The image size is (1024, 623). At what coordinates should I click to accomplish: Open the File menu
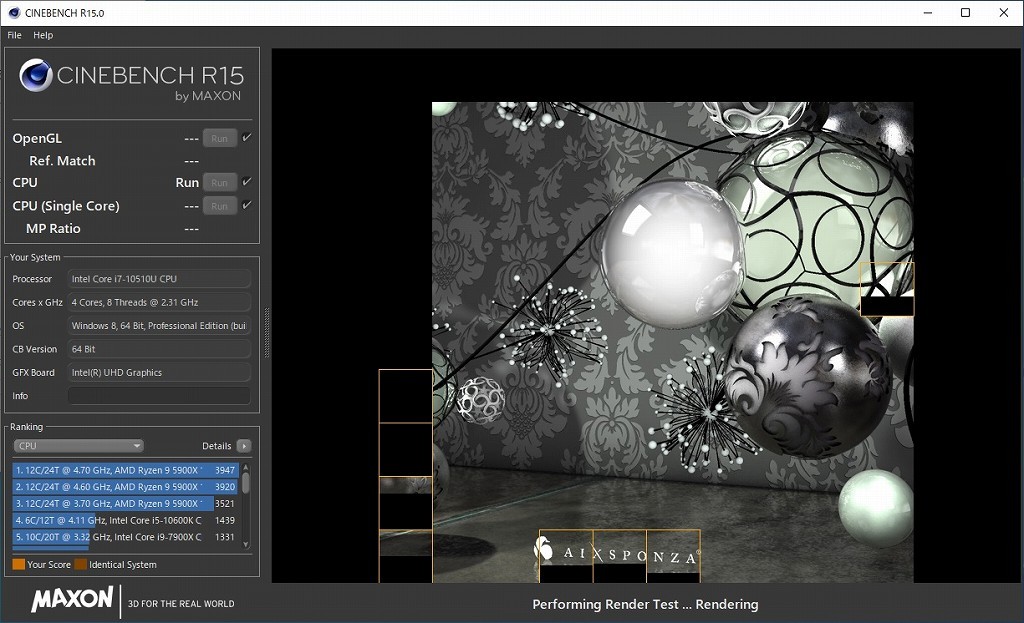(14, 35)
